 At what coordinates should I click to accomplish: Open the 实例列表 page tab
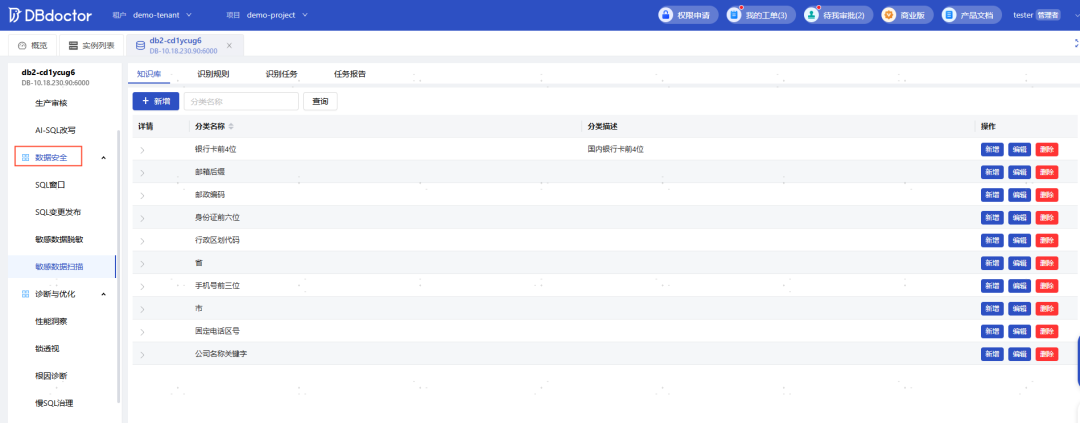pos(92,45)
